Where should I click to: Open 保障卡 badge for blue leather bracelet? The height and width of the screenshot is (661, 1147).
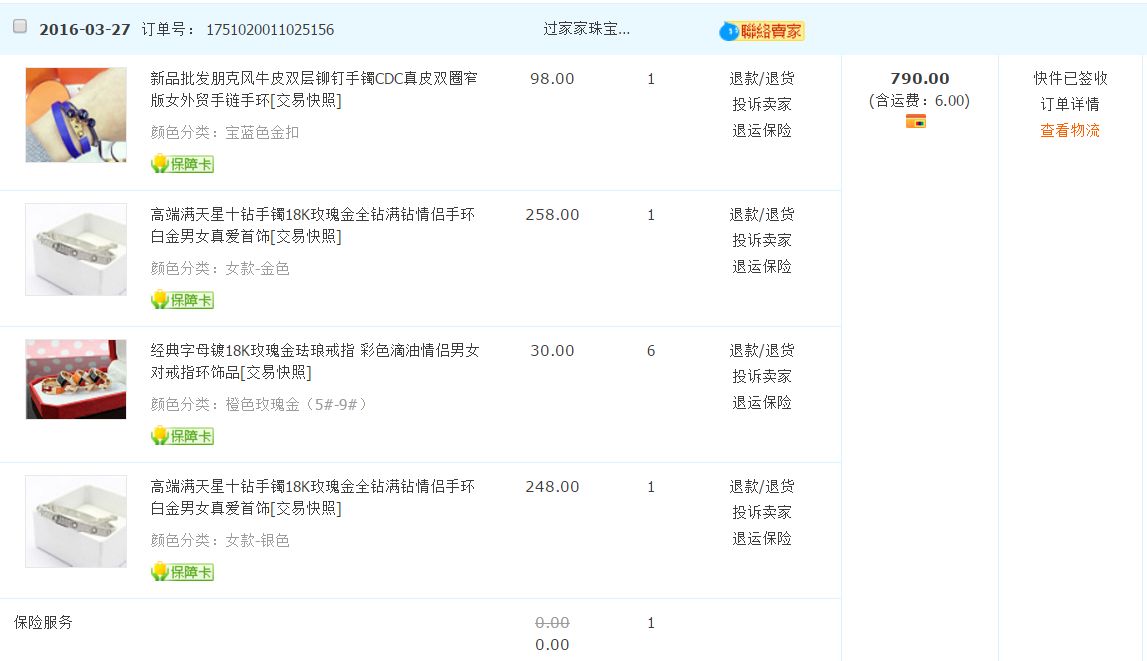182,164
